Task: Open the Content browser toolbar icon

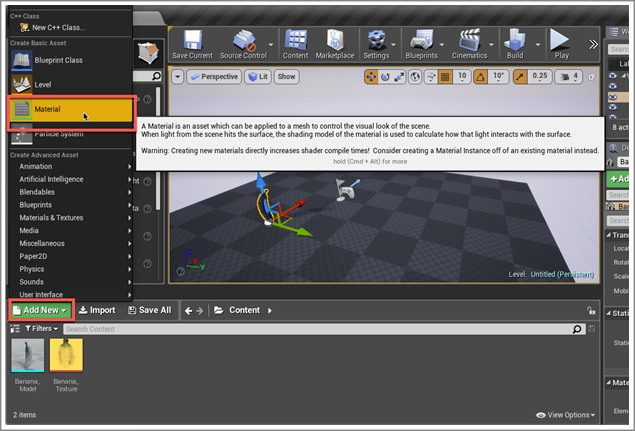Action: click(x=296, y=40)
